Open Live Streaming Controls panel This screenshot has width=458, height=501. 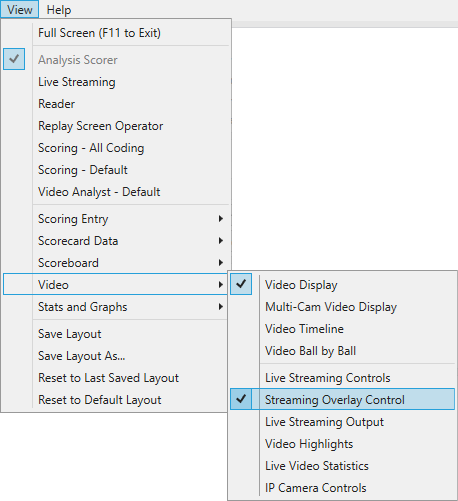(342, 378)
